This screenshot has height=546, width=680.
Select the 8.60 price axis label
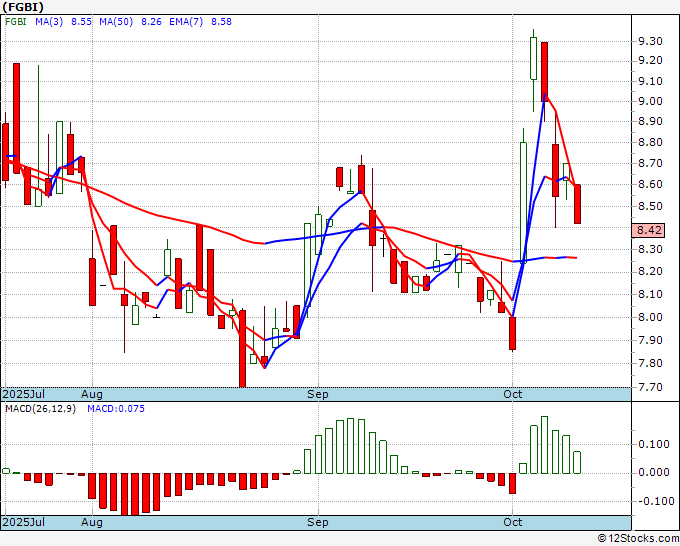pos(650,184)
